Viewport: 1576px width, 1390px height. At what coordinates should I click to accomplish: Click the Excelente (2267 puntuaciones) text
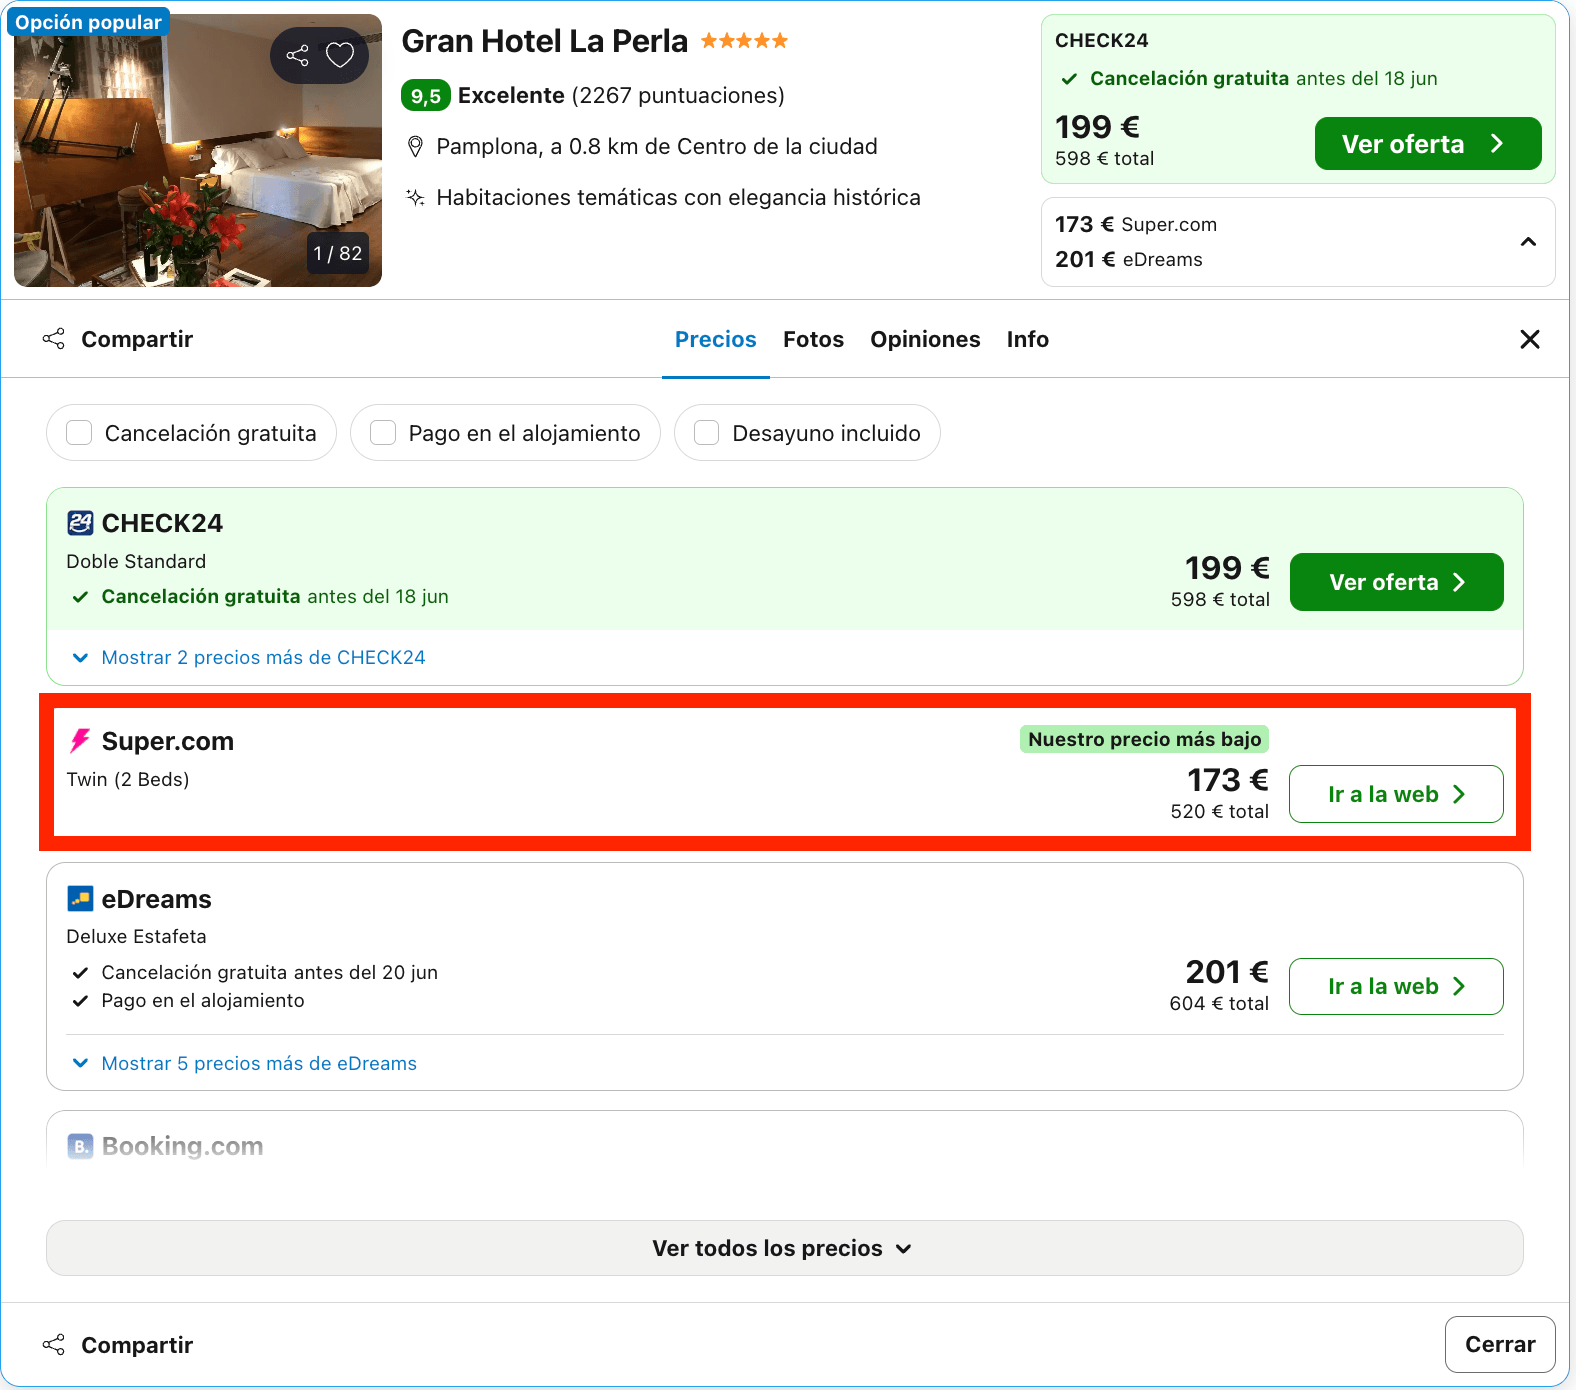[621, 95]
